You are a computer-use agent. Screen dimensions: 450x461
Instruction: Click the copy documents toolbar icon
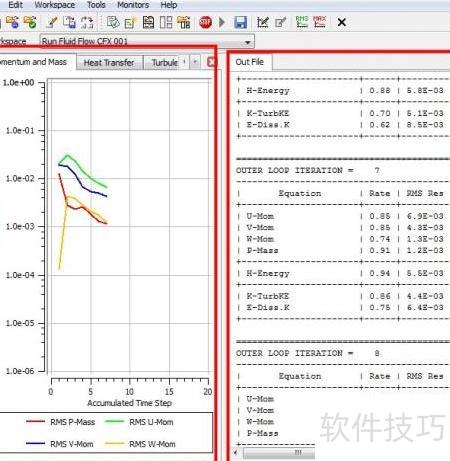[69, 22]
